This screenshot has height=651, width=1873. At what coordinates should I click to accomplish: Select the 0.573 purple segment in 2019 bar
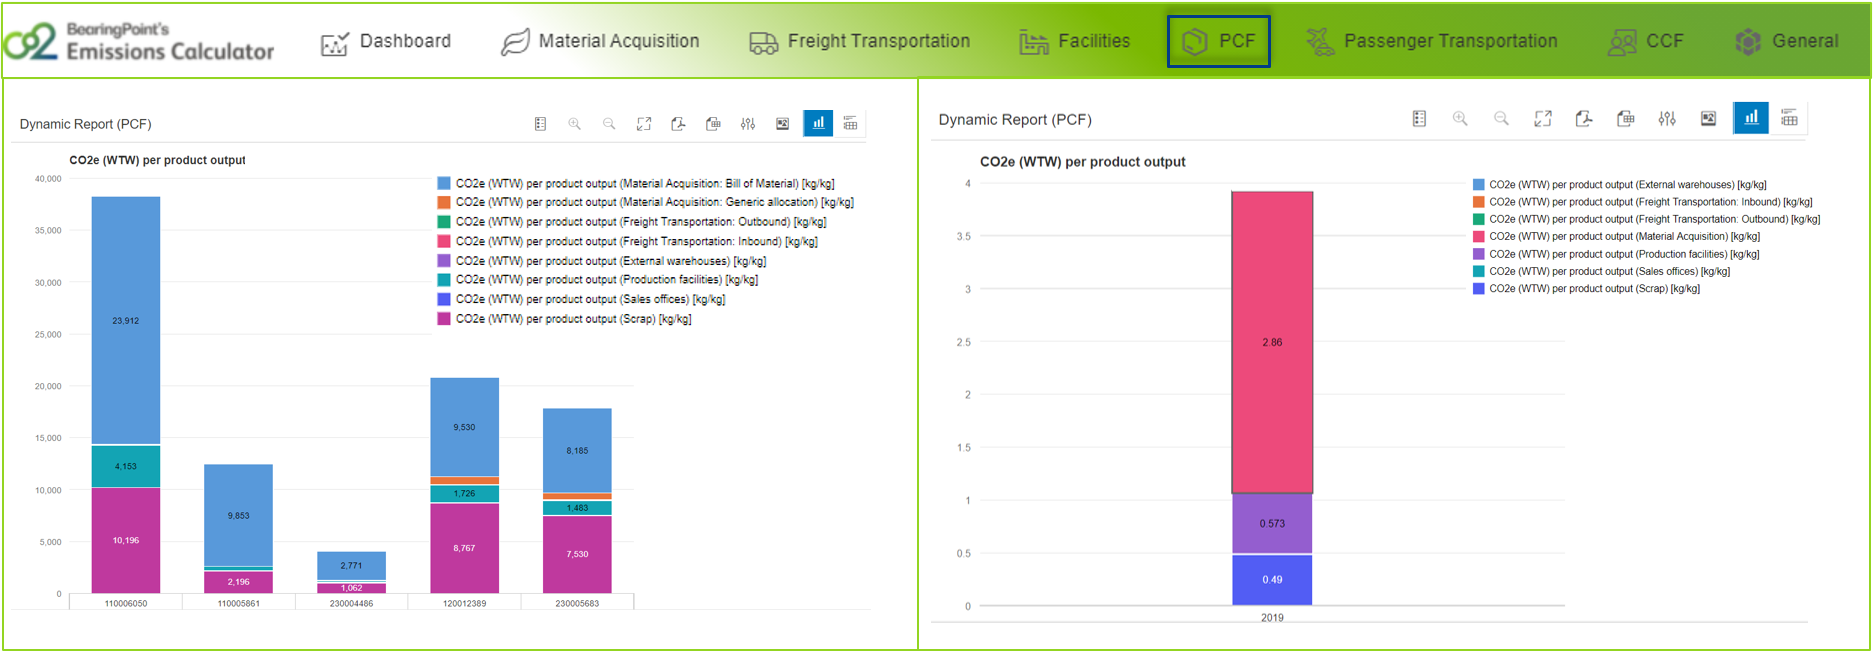pos(1272,523)
